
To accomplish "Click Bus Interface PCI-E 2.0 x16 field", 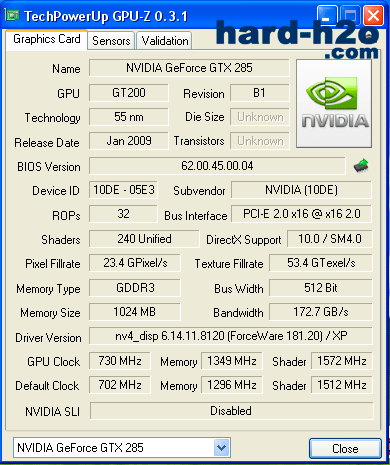I will pos(301,214).
